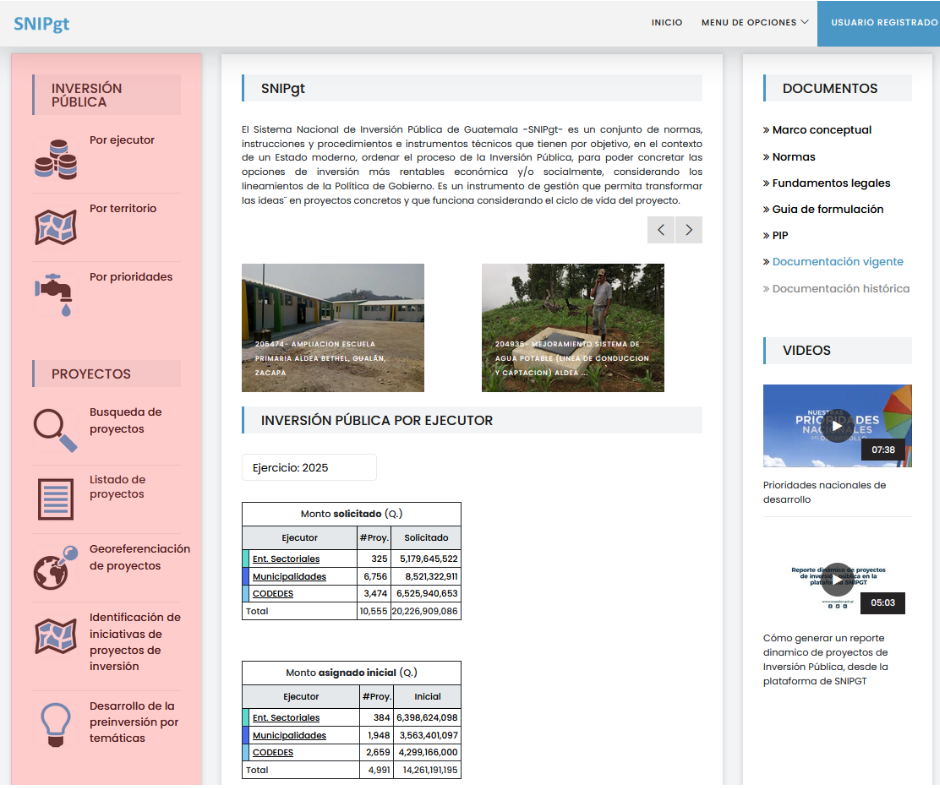Click the Inicio menu item

[x=667, y=22]
